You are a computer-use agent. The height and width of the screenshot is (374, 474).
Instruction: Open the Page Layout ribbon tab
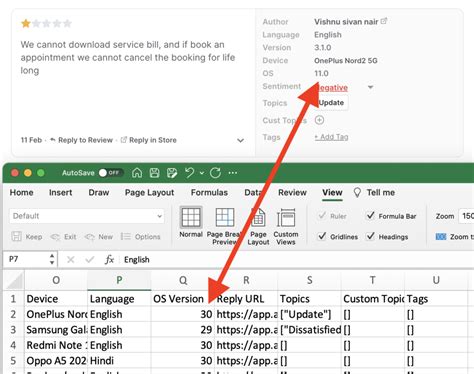pyautogui.click(x=149, y=193)
